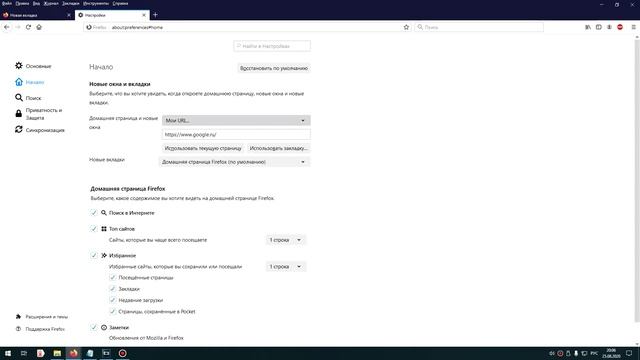The width and height of the screenshot is (640, 360).
Task: Close the Новая вкладка tab
Action: pyautogui.click(x=69, y=15)
